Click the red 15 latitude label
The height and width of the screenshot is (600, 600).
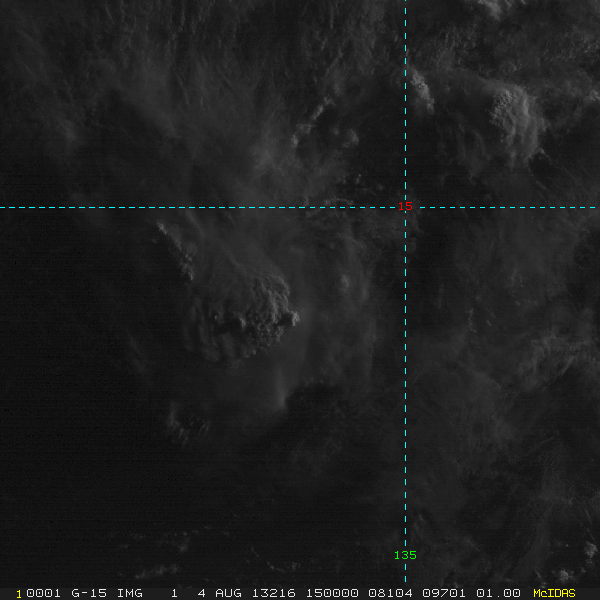tap(406, 206)
